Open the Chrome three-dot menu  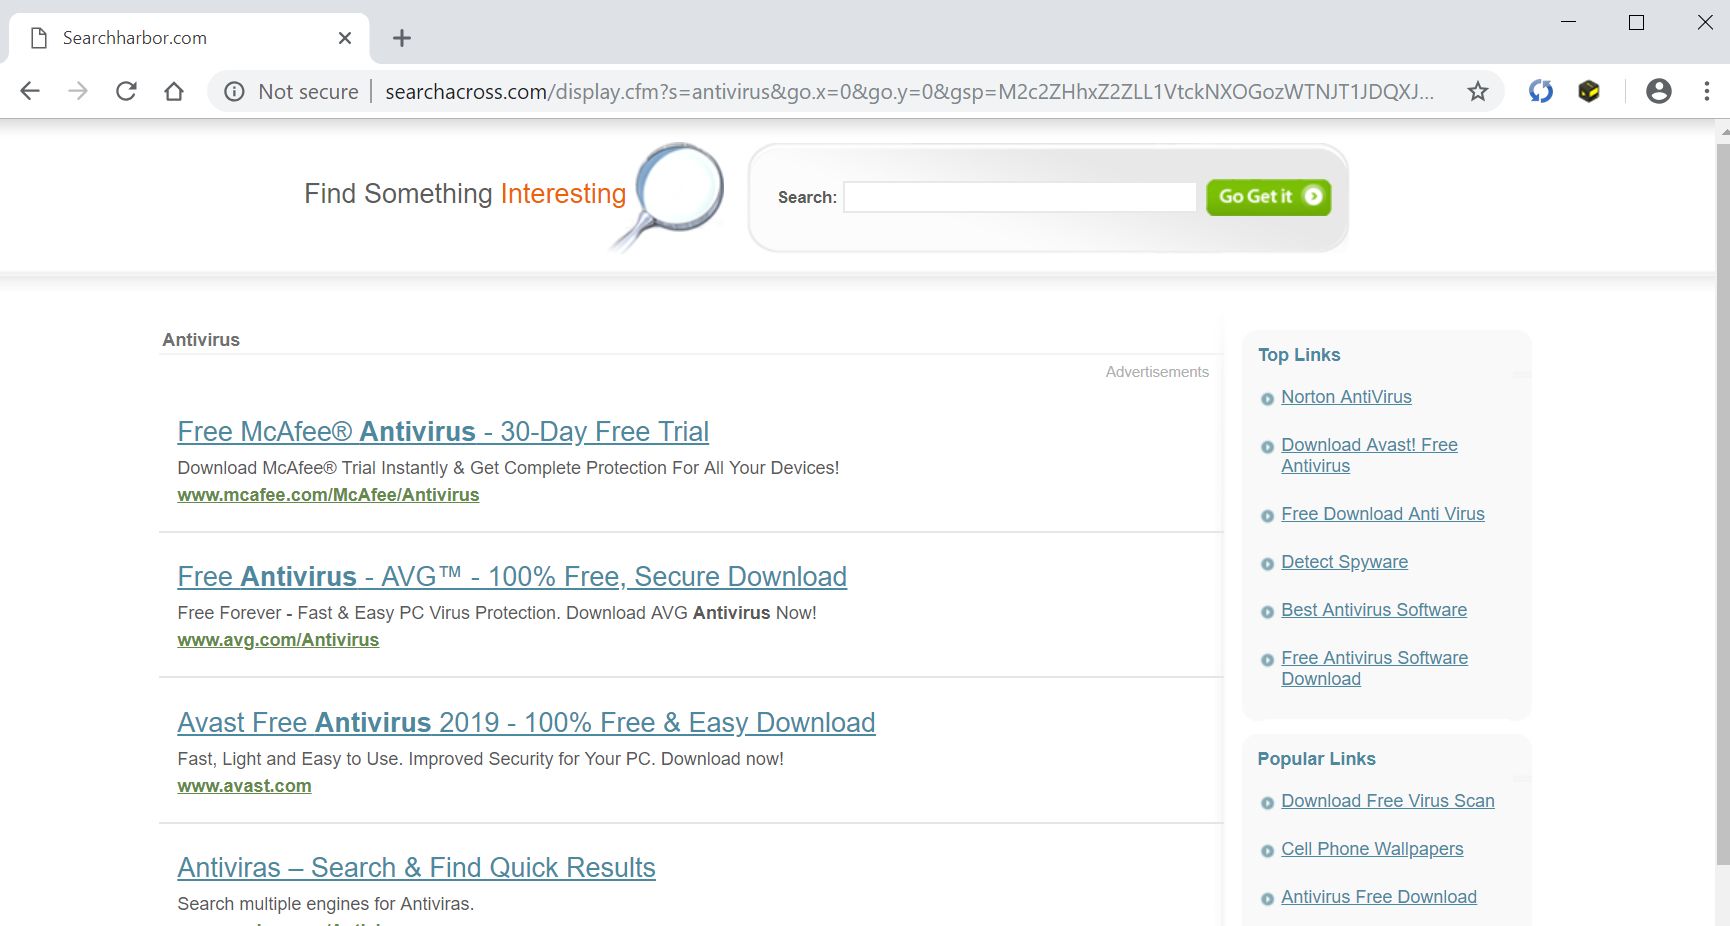pyautogui.click(x=1707, y=92)
